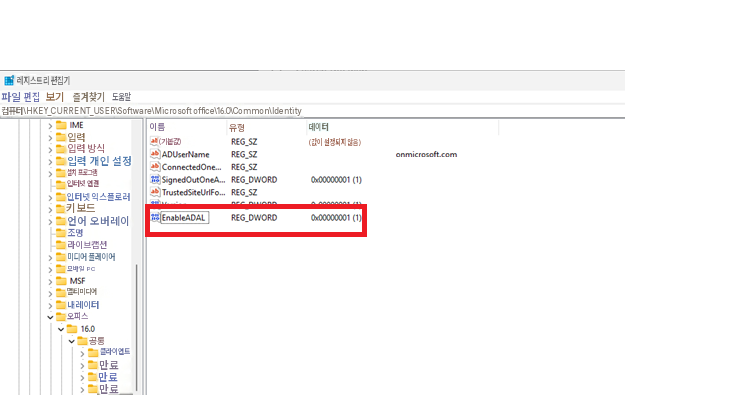Viewport: 750px width, 395px height.
Task: Expand the 인터넷 익스플로러 tree node
Action: [50, 198]
